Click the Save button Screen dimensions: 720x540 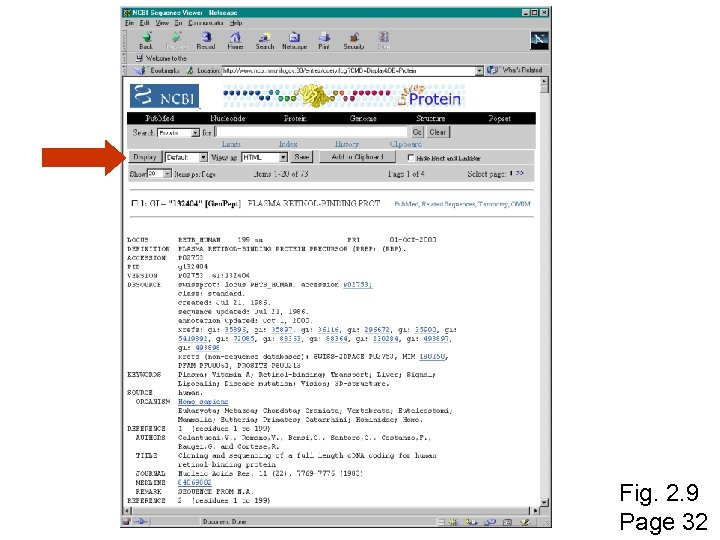[x=302, y=157]
